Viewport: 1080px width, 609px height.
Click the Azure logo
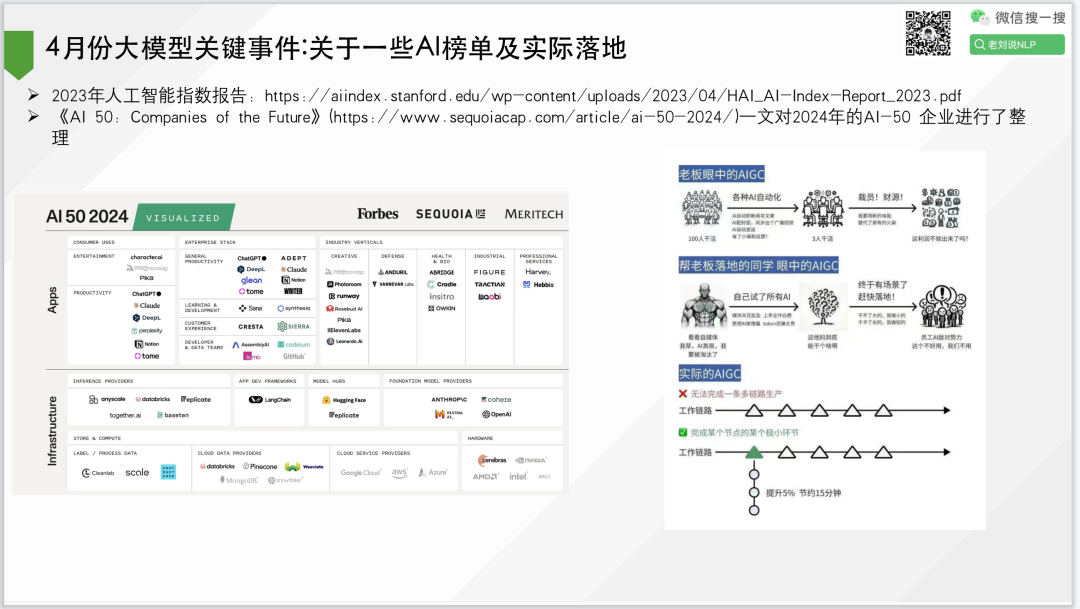click(x=433, y=473)
